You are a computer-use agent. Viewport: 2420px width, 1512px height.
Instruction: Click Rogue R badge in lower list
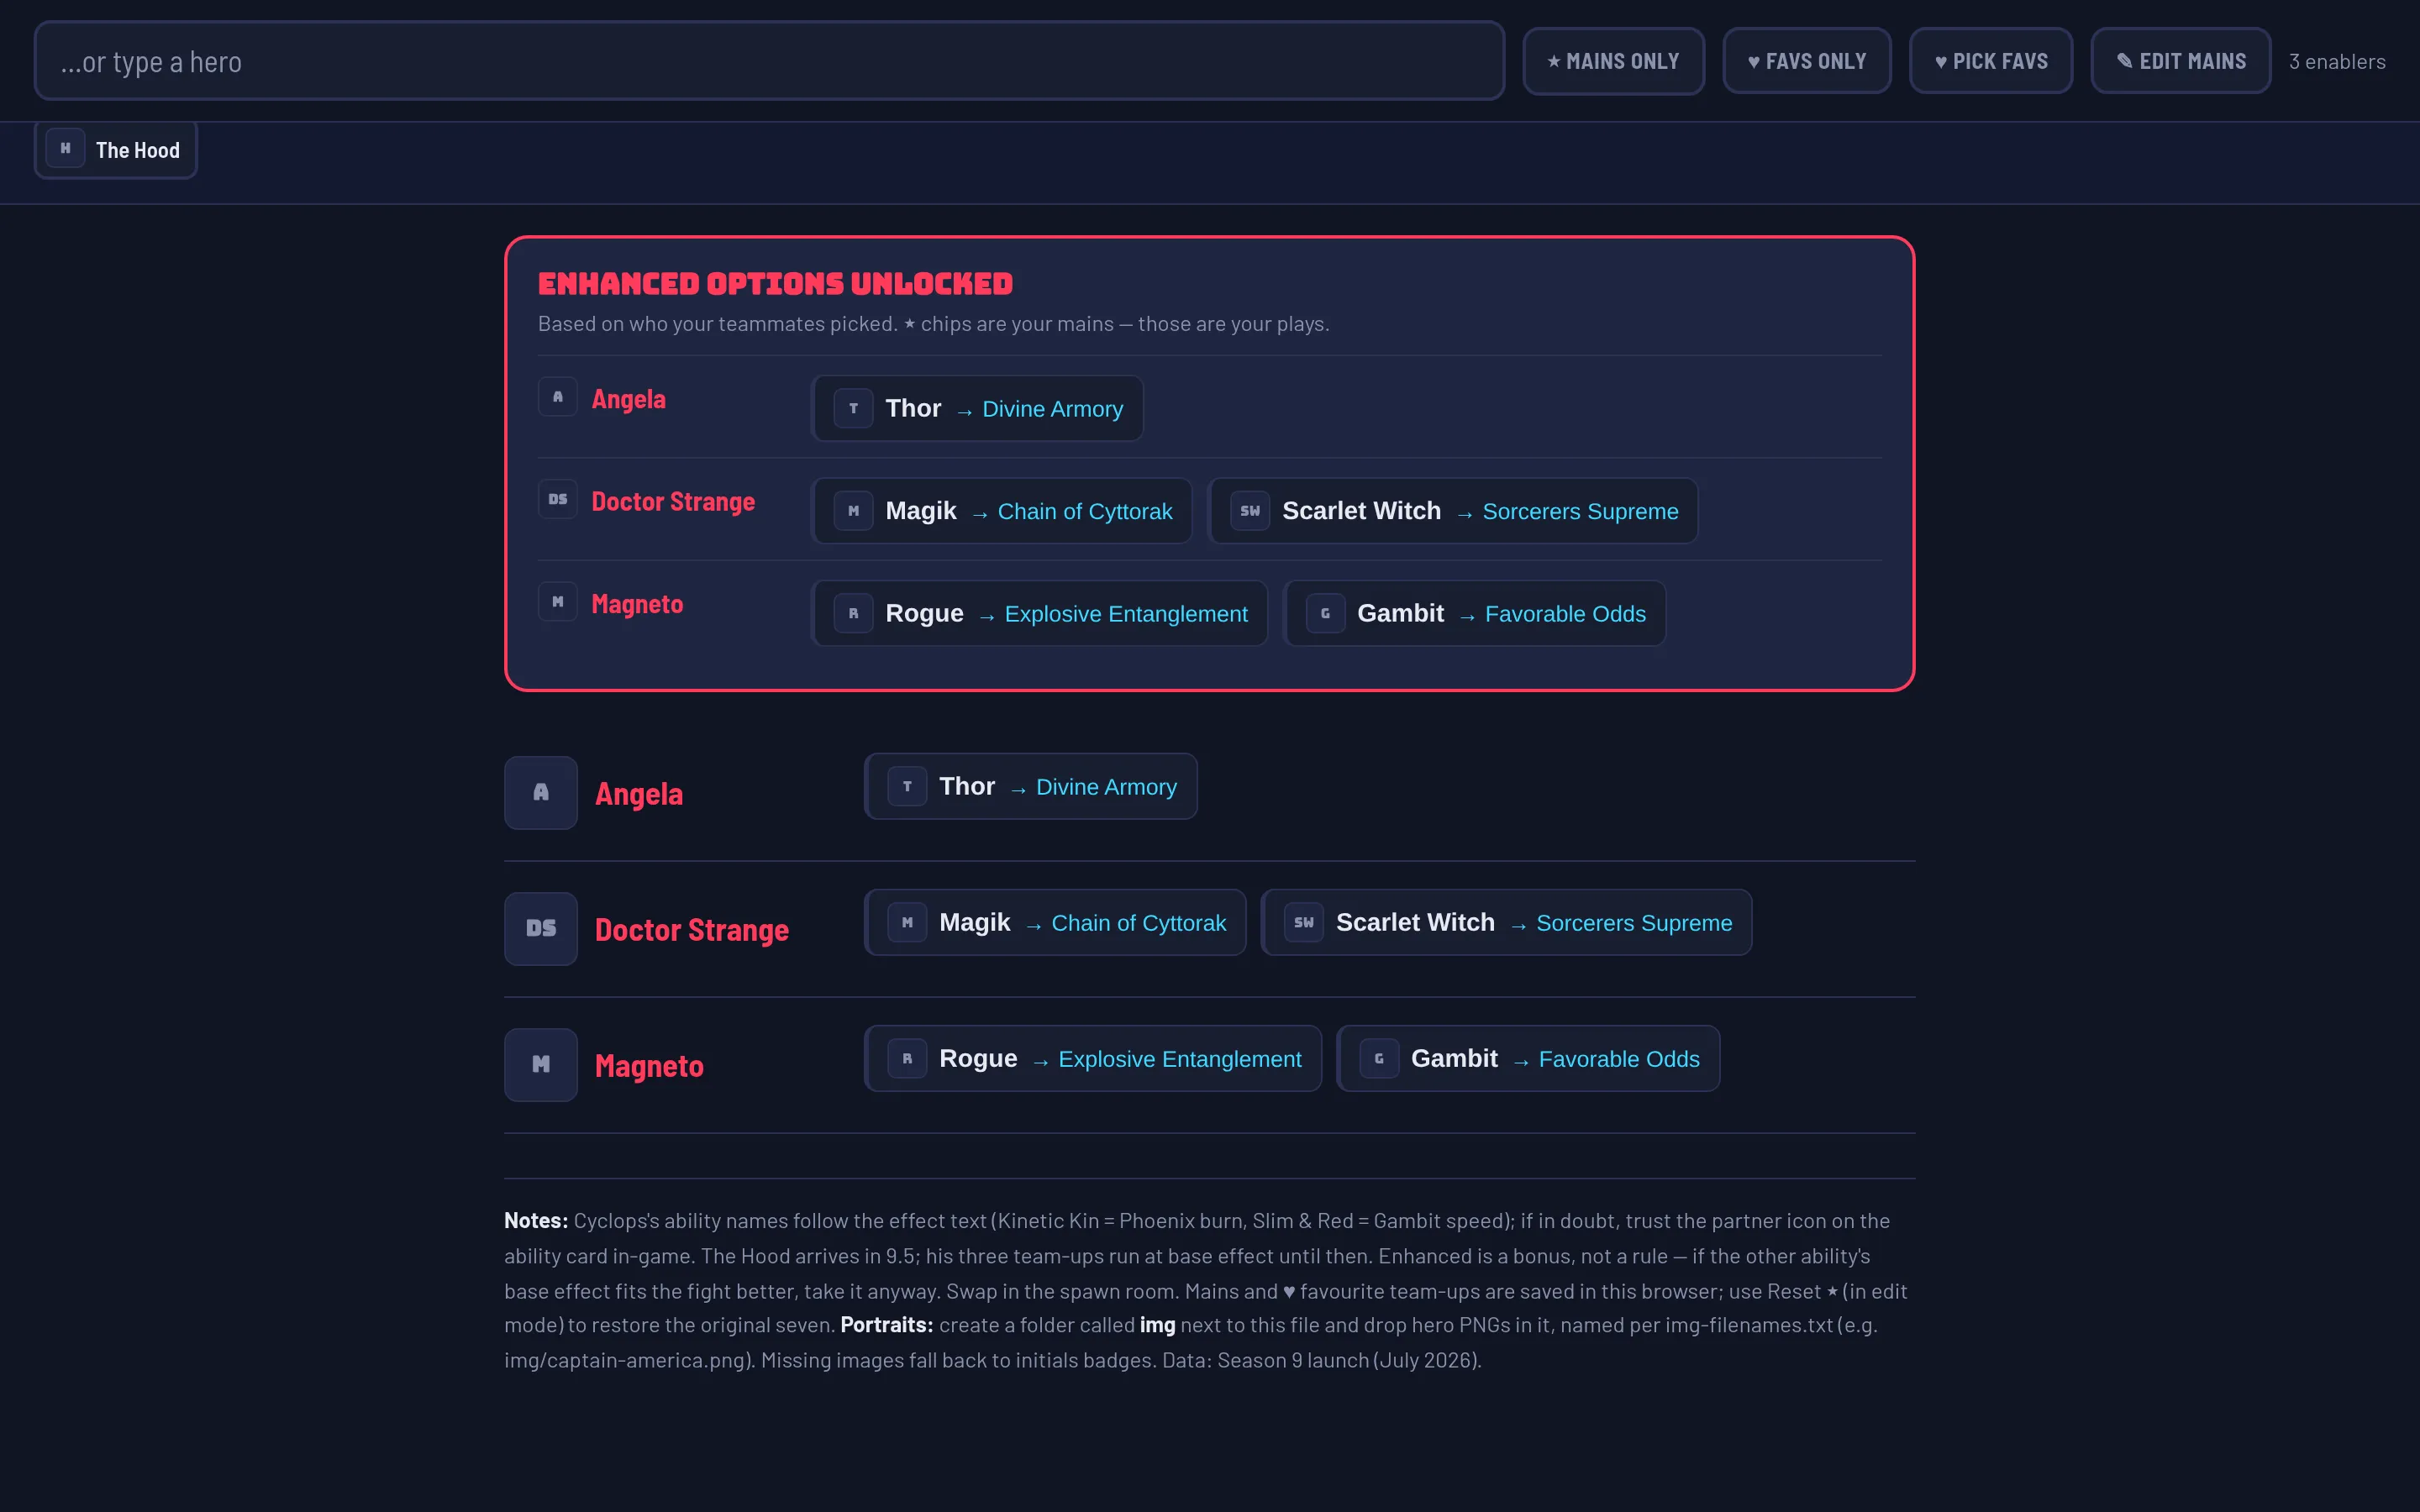point(907,1058)
